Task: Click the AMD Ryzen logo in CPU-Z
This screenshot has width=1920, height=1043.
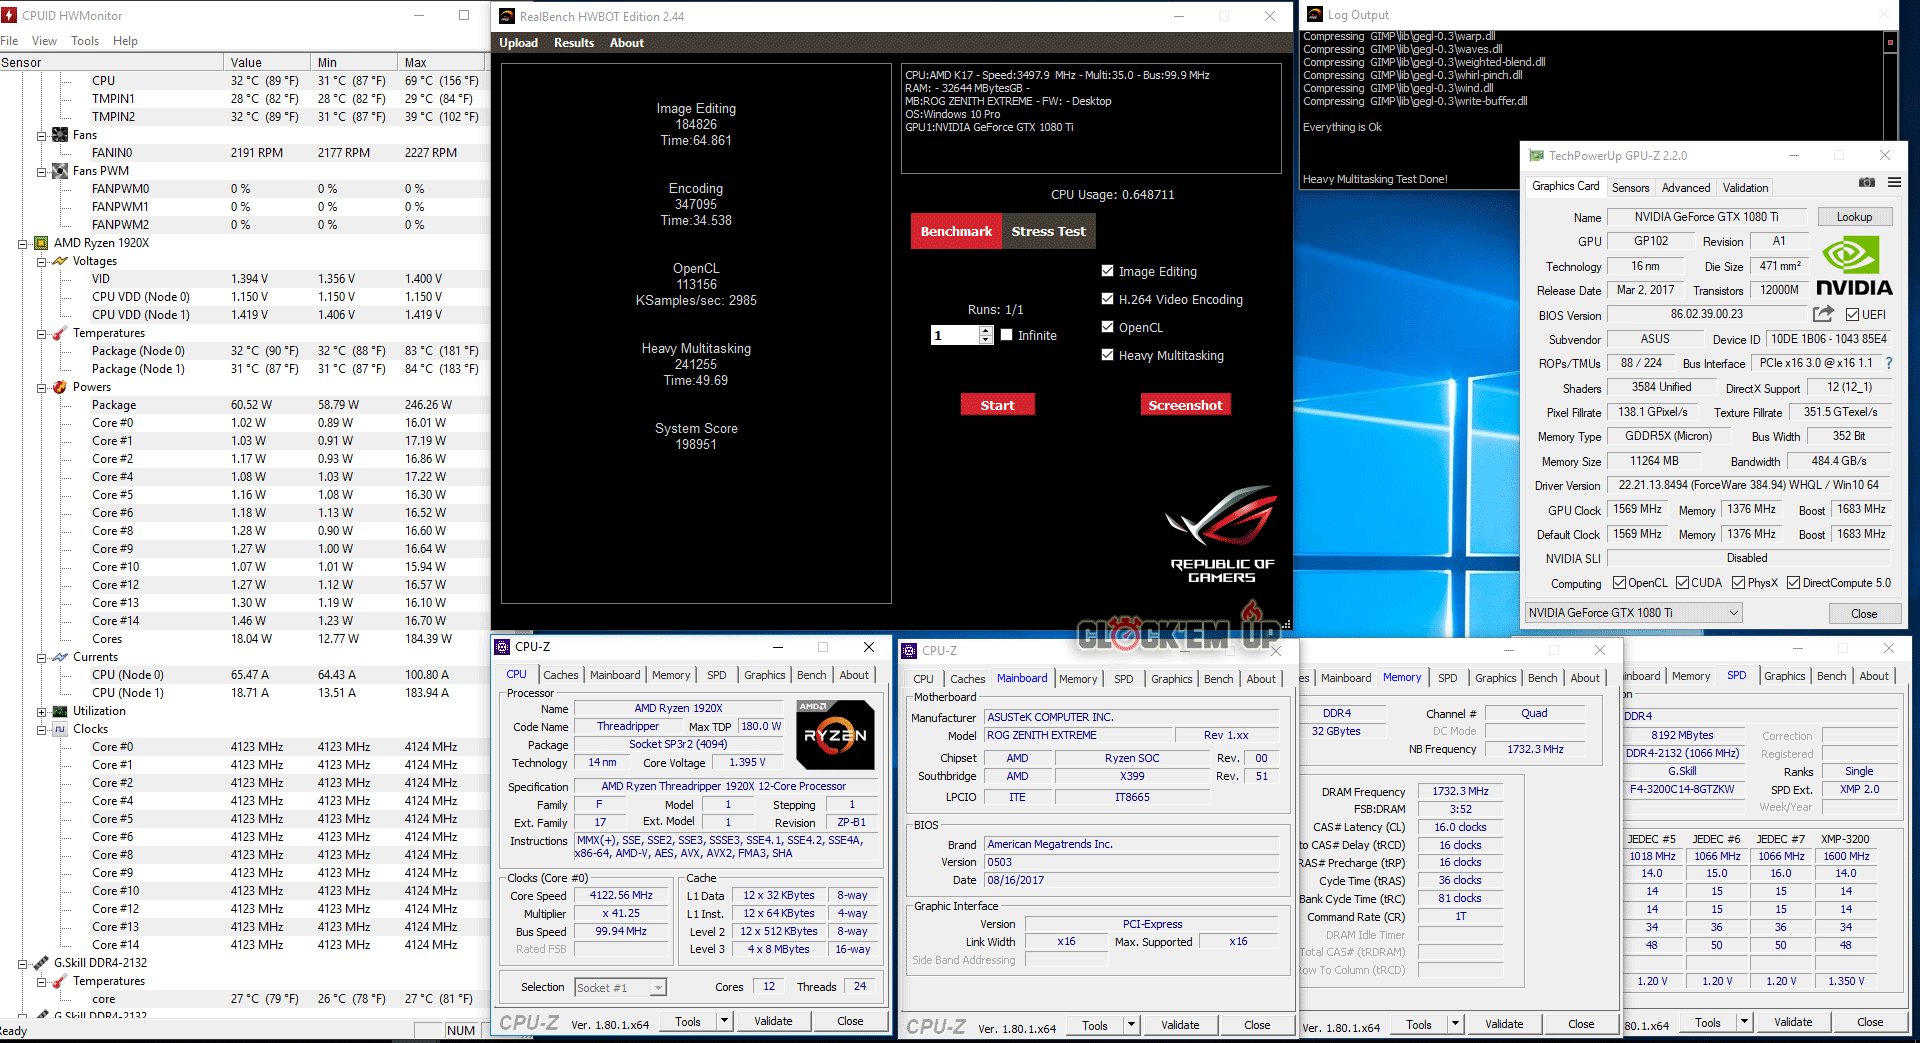Action: point(835,735)
